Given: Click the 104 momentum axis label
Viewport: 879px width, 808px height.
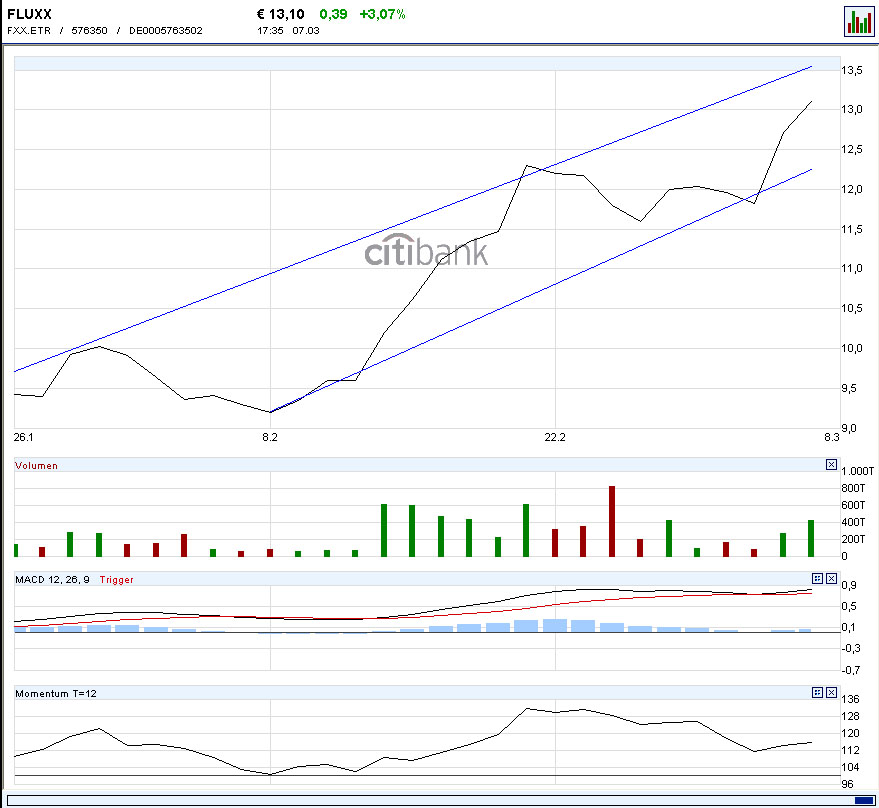Looking at the screenshot, I should [850, 767].
